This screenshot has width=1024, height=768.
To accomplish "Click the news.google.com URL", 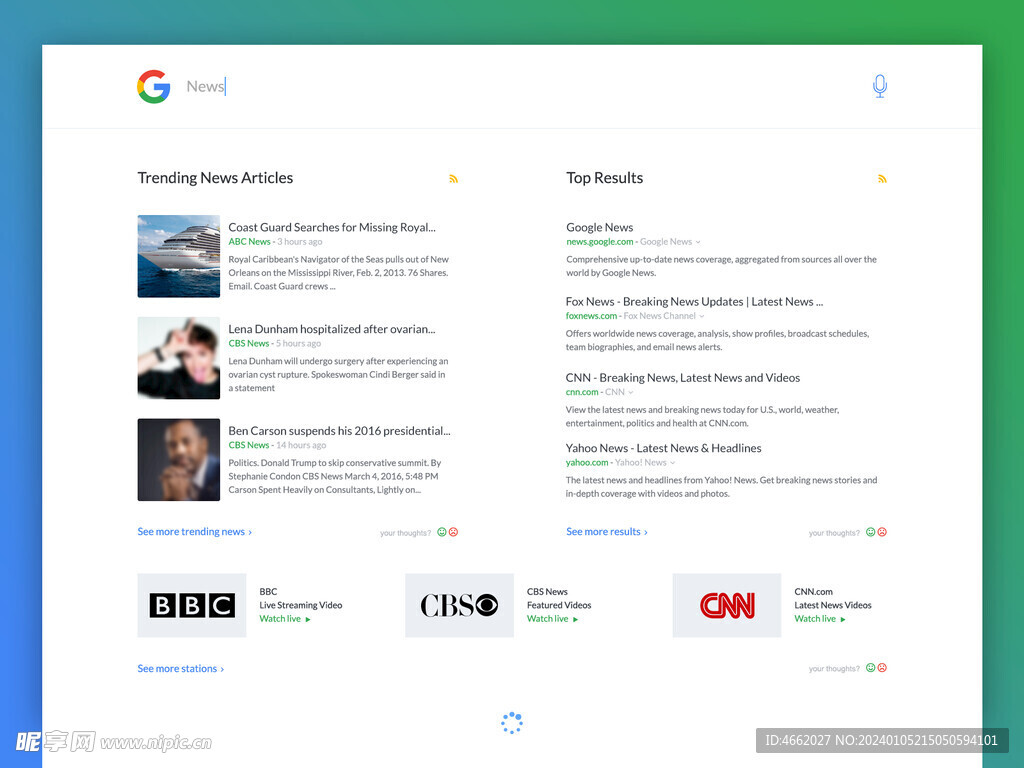I will click(600, 242).
